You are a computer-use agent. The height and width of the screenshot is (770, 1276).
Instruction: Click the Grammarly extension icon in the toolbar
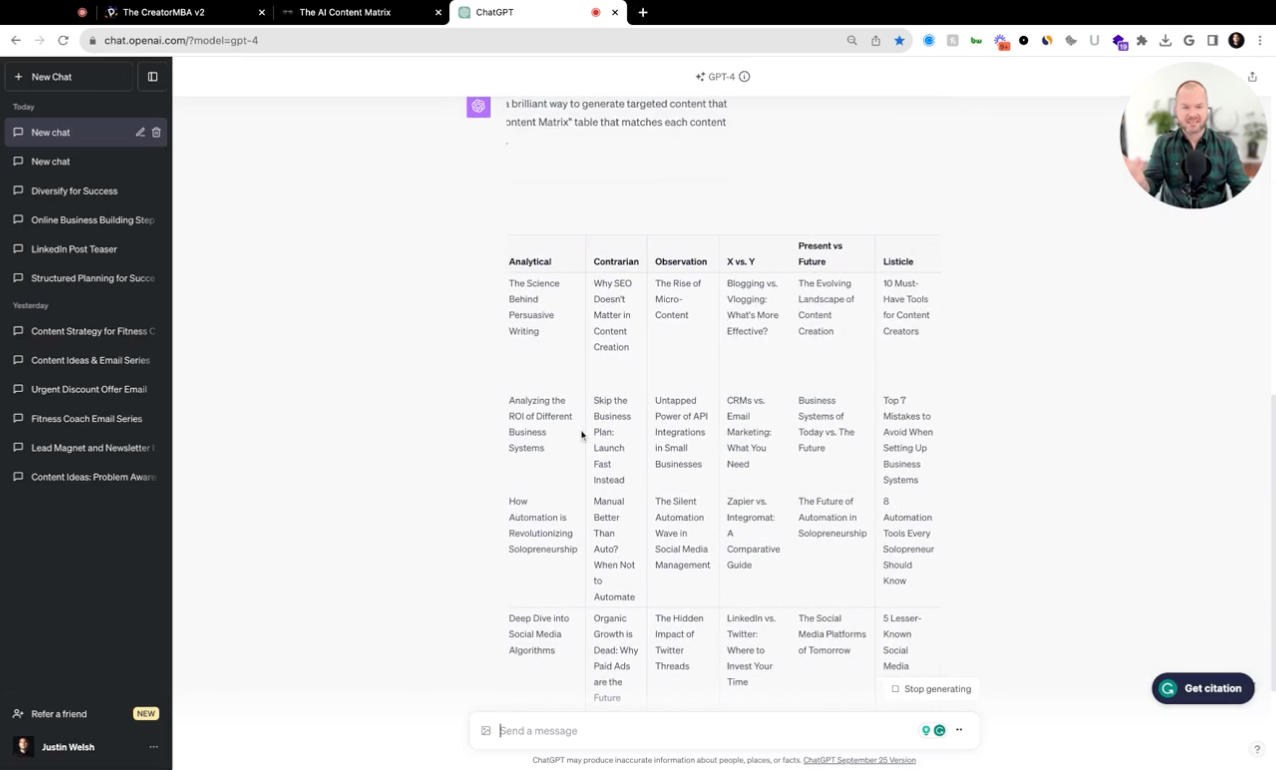pos(929,40)
